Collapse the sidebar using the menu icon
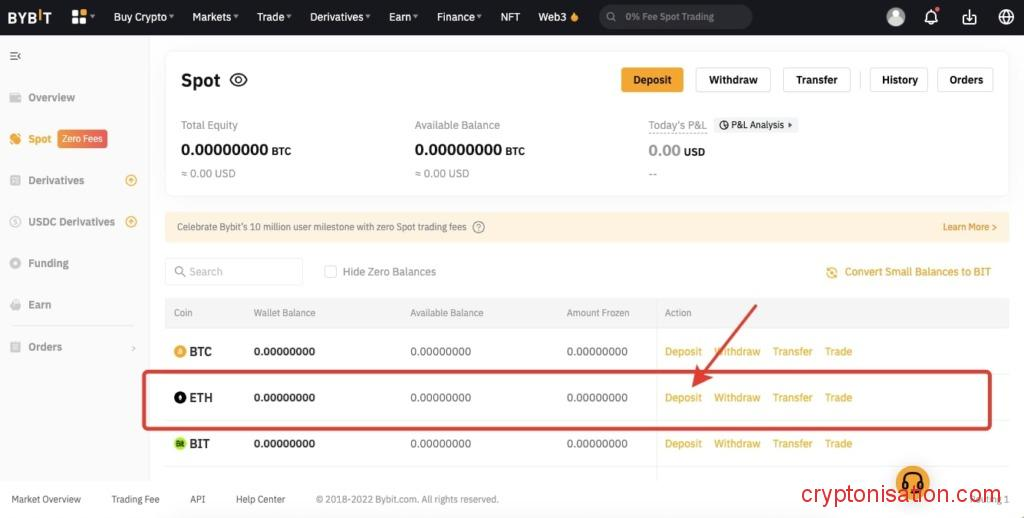Image resolution: width=1024 pixels, height=518 pixels. point(15,56)
